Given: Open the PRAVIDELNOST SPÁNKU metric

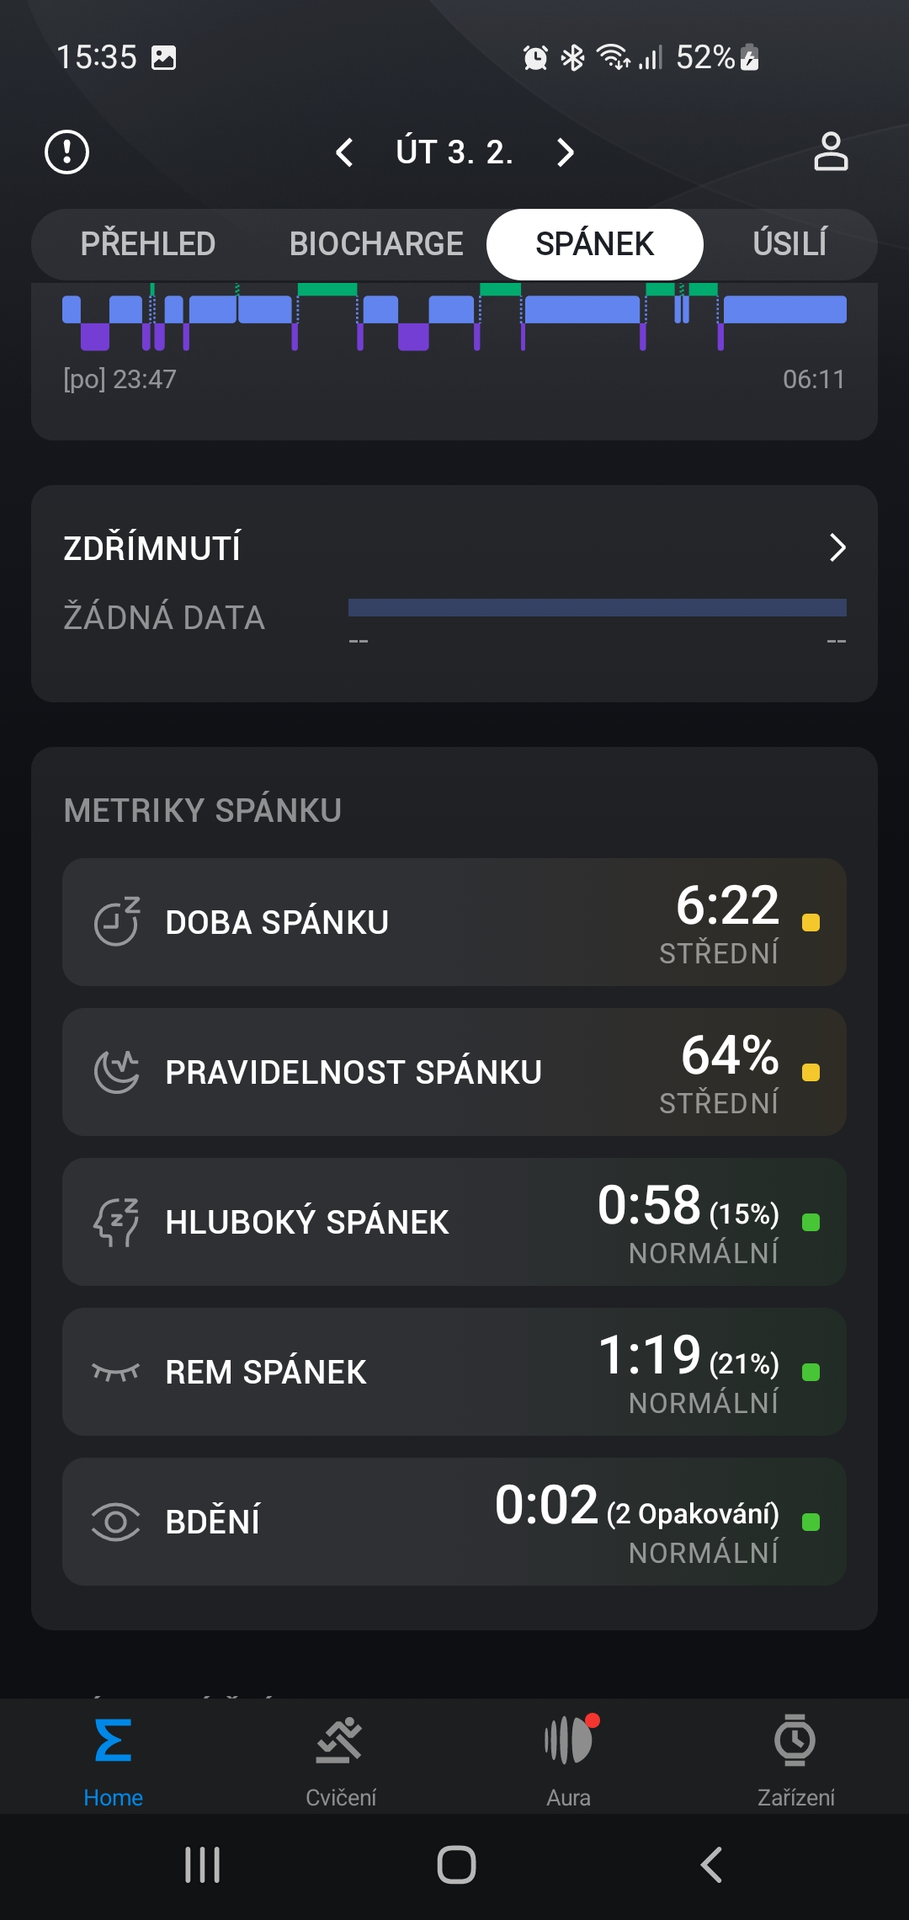Looking at the screenshot, I should 454,1072.
